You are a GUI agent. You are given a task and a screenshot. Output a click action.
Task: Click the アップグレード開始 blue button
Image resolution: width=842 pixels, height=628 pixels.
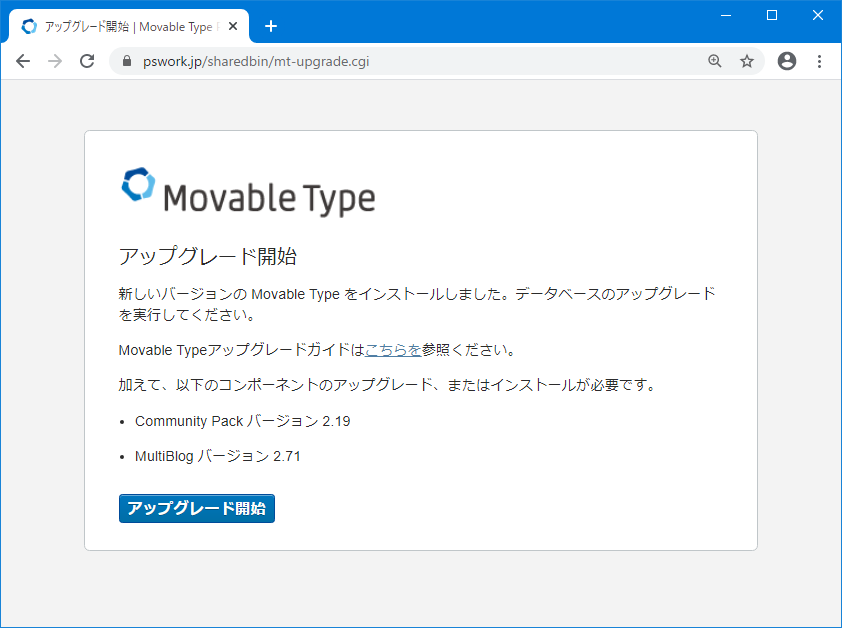tap(196, 509)
